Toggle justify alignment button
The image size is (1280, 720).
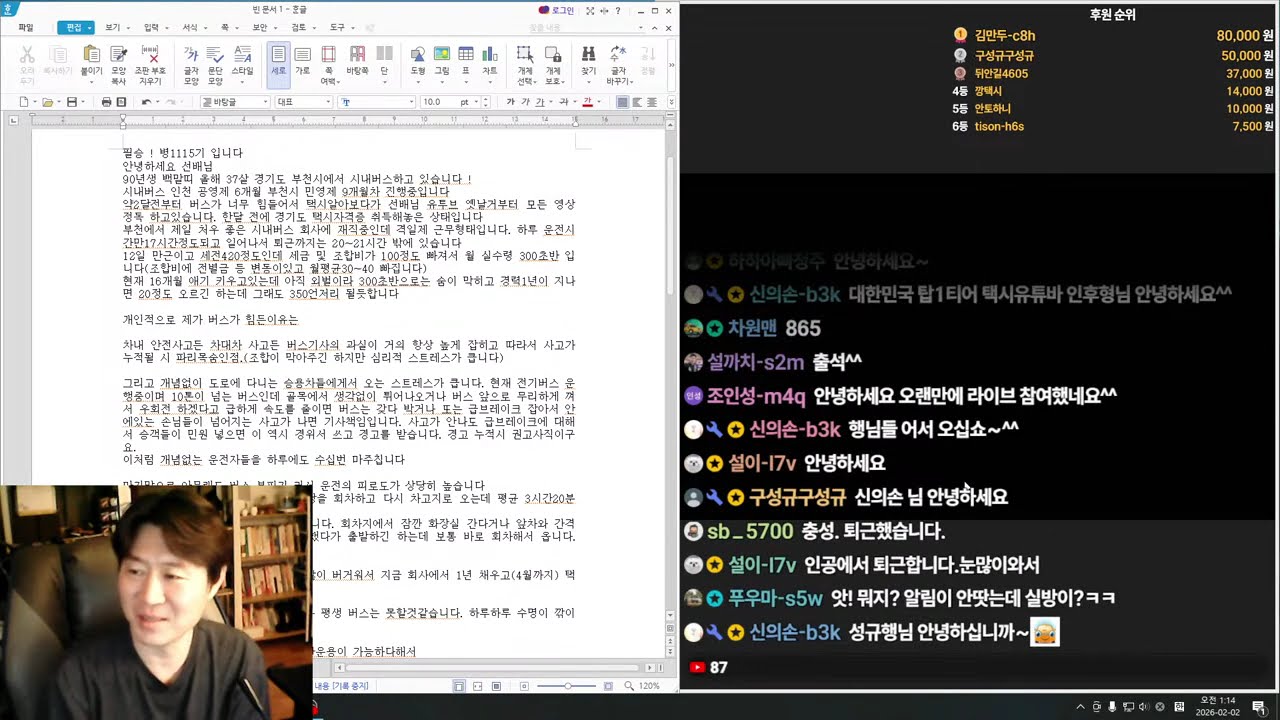(x=622, y=102)
